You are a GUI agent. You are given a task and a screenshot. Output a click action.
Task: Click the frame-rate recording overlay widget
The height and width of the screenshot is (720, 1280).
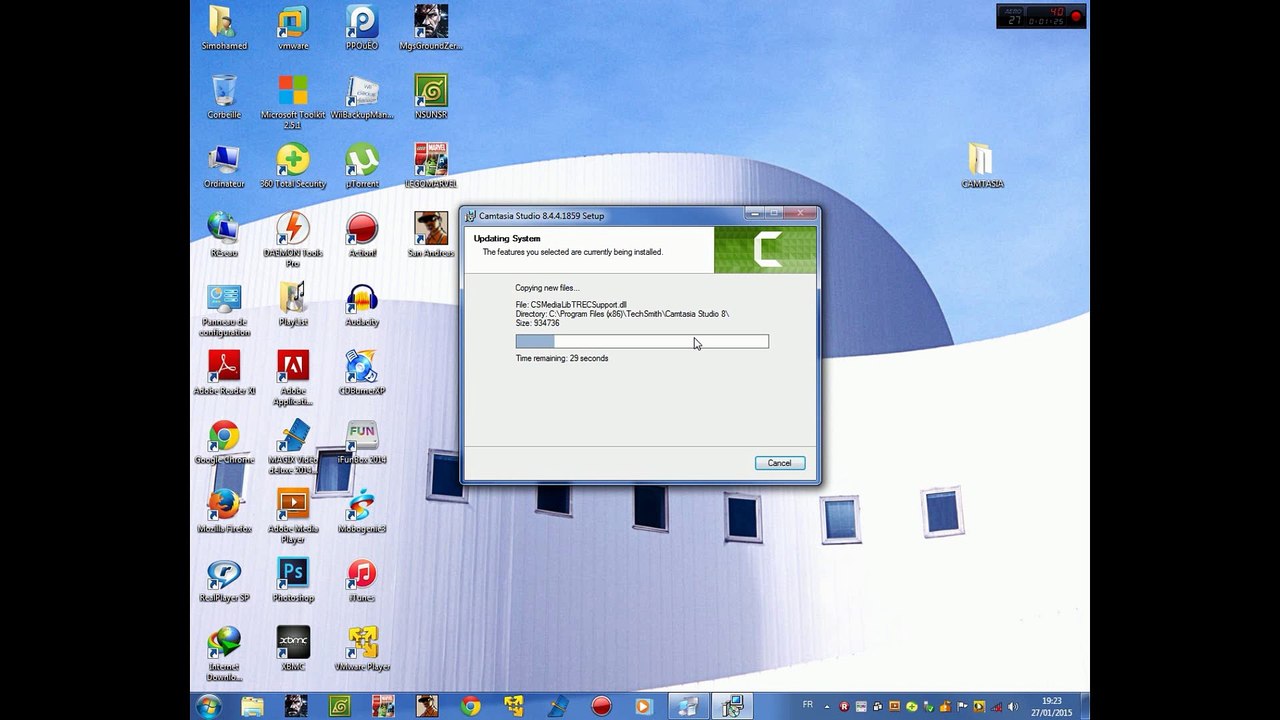tap(1041, 16)
